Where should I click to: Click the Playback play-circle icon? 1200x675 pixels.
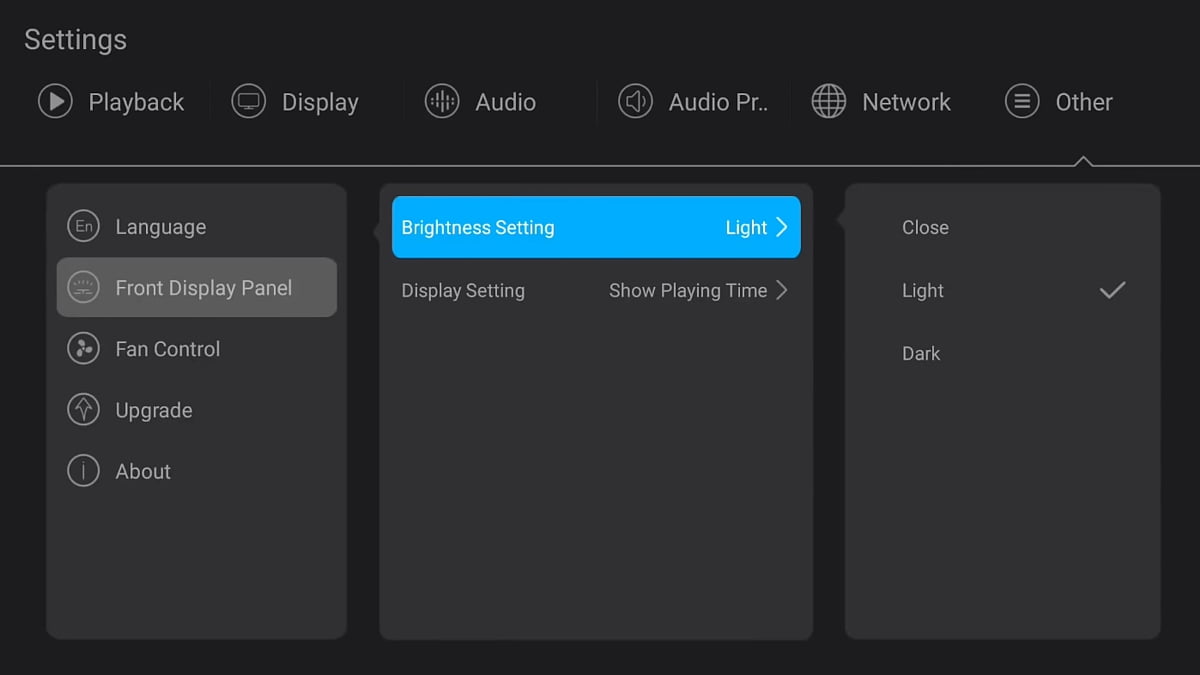(55, 101)
